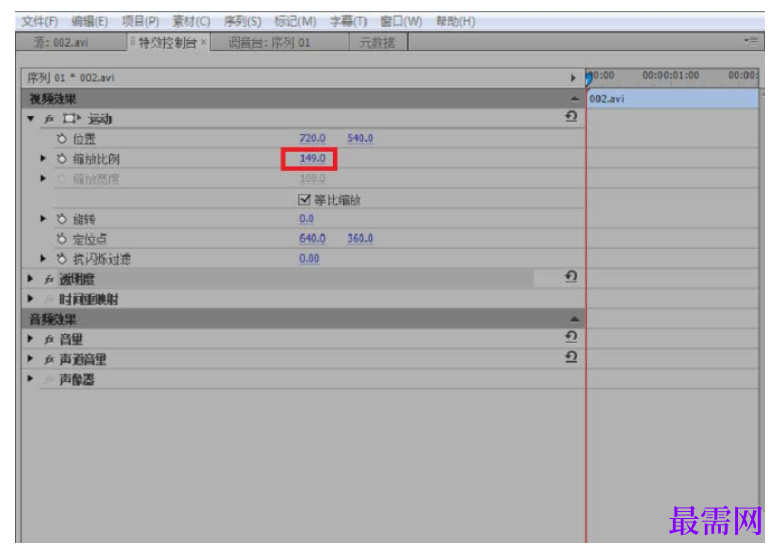Expand the 旋转 property triangle
The width and height of the screenshot is (781, 552).
(x=43, y=219)
